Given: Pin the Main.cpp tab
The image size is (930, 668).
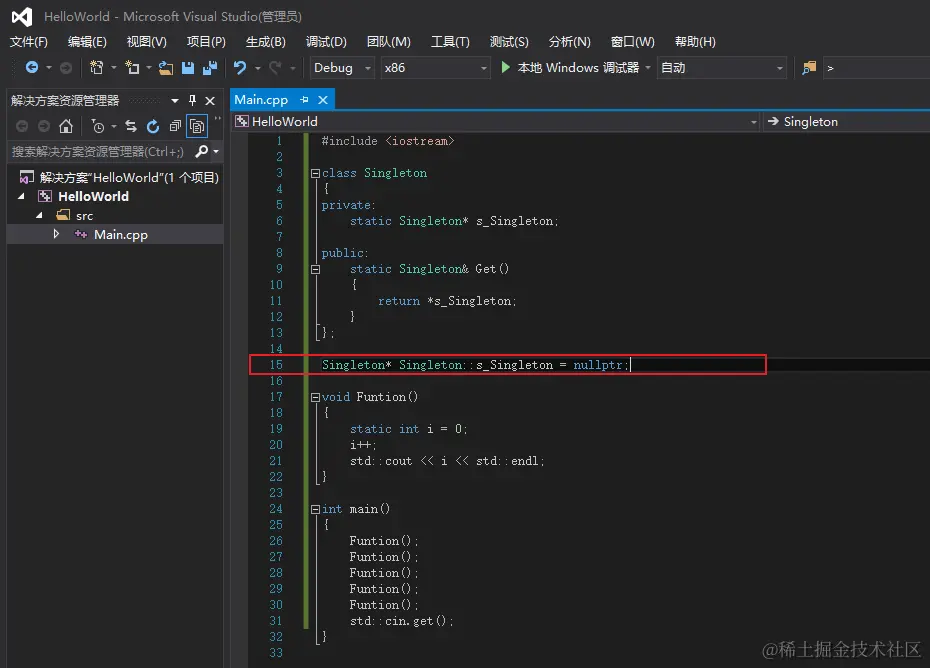Looking at the screenshot, I should (304, 100).
